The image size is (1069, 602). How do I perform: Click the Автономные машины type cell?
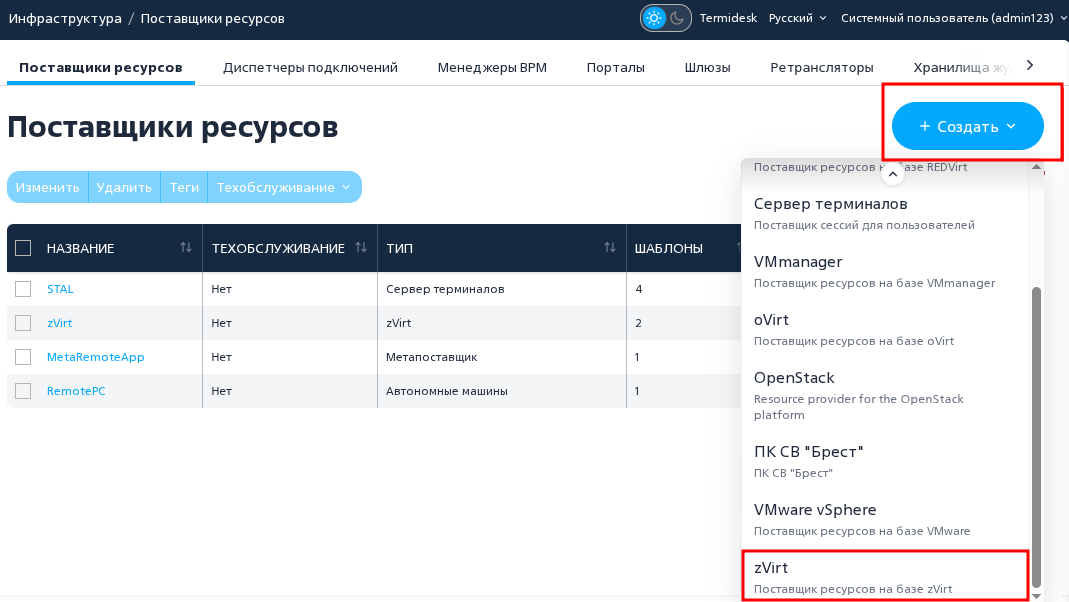pos(447,391)
